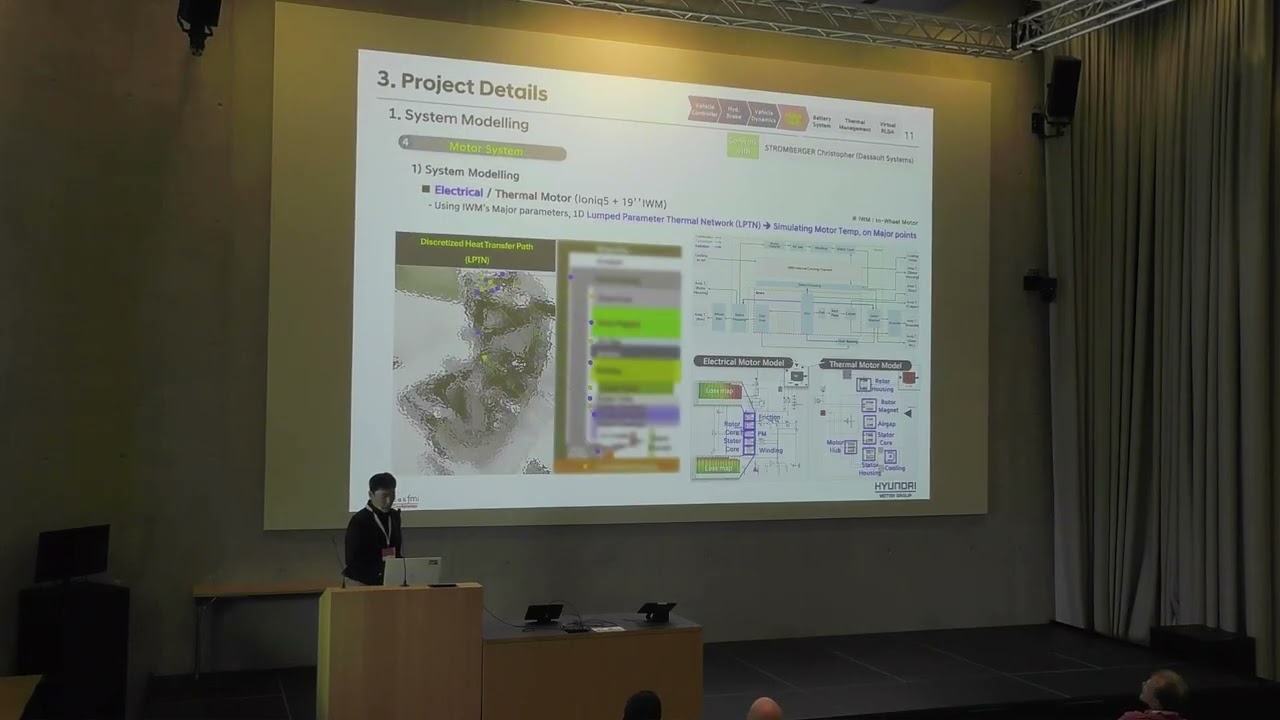
Task: Click the 'Vehicle Dynamics' progress chevron
Action: [763, 115]
